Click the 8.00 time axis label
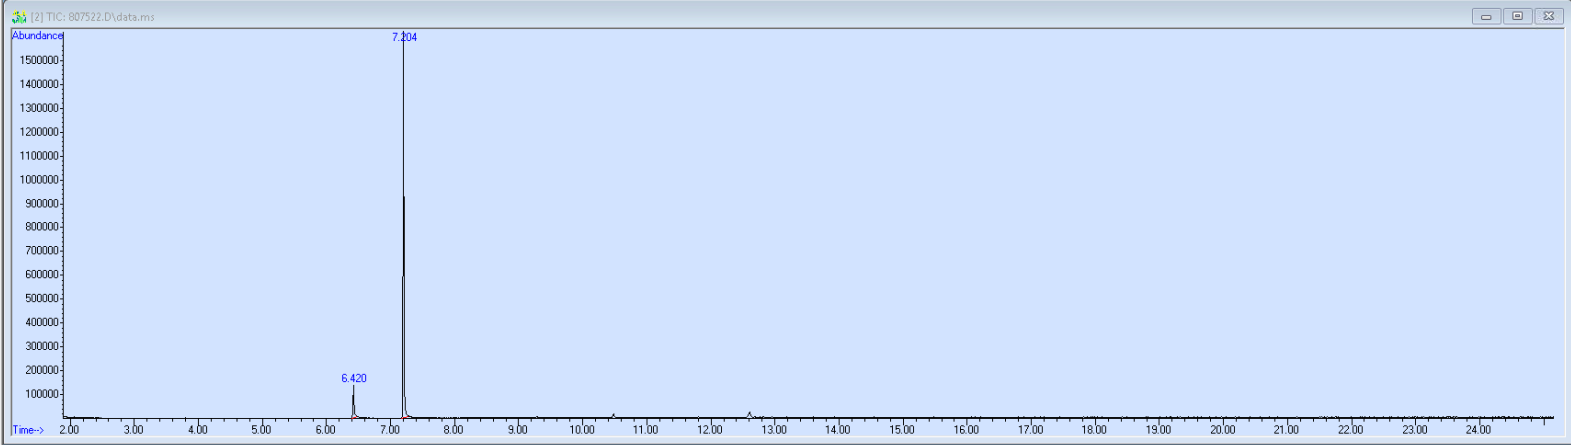 coord(453,430)
